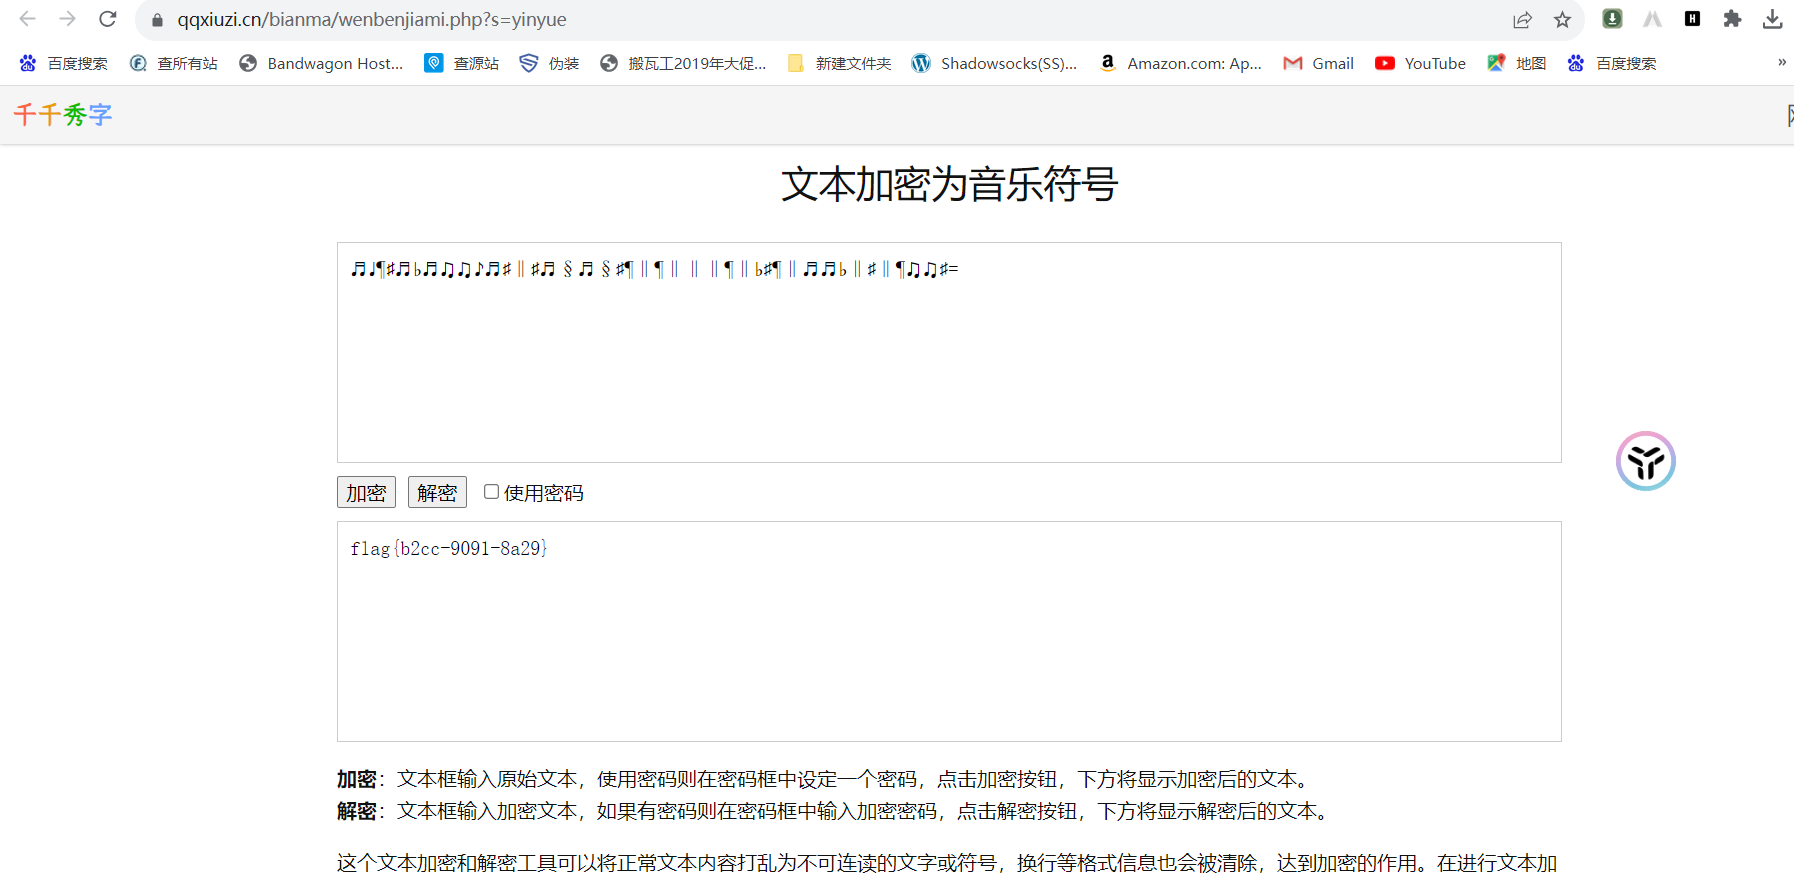This screenshot has height=873, width=1794.
Task: Open the Shadowsocks(SS) bookmark
Action: pyautogui.click(x=994, y=63)
